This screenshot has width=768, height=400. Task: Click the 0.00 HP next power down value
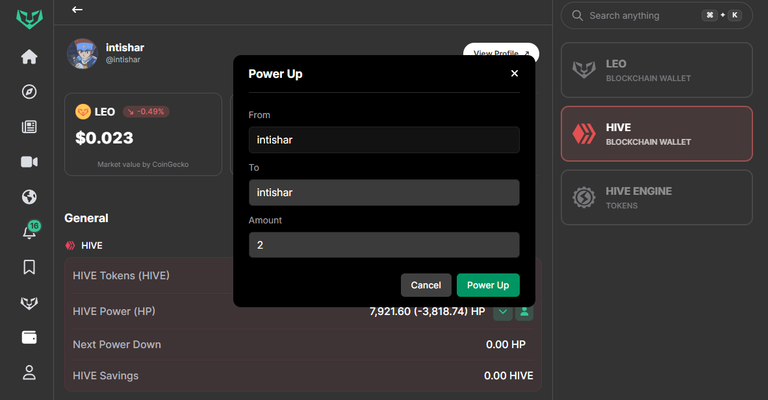pyautogui.click(x=505, y=345)
